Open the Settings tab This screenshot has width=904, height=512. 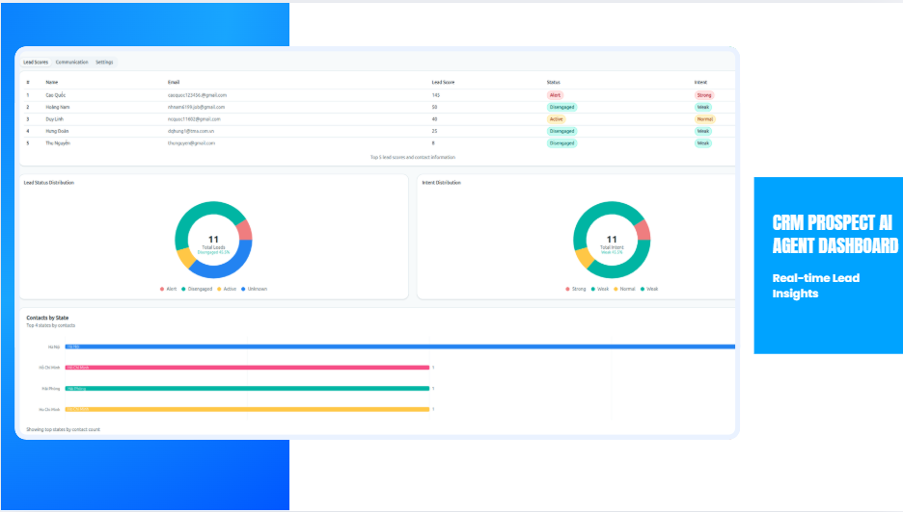[105, 62]
